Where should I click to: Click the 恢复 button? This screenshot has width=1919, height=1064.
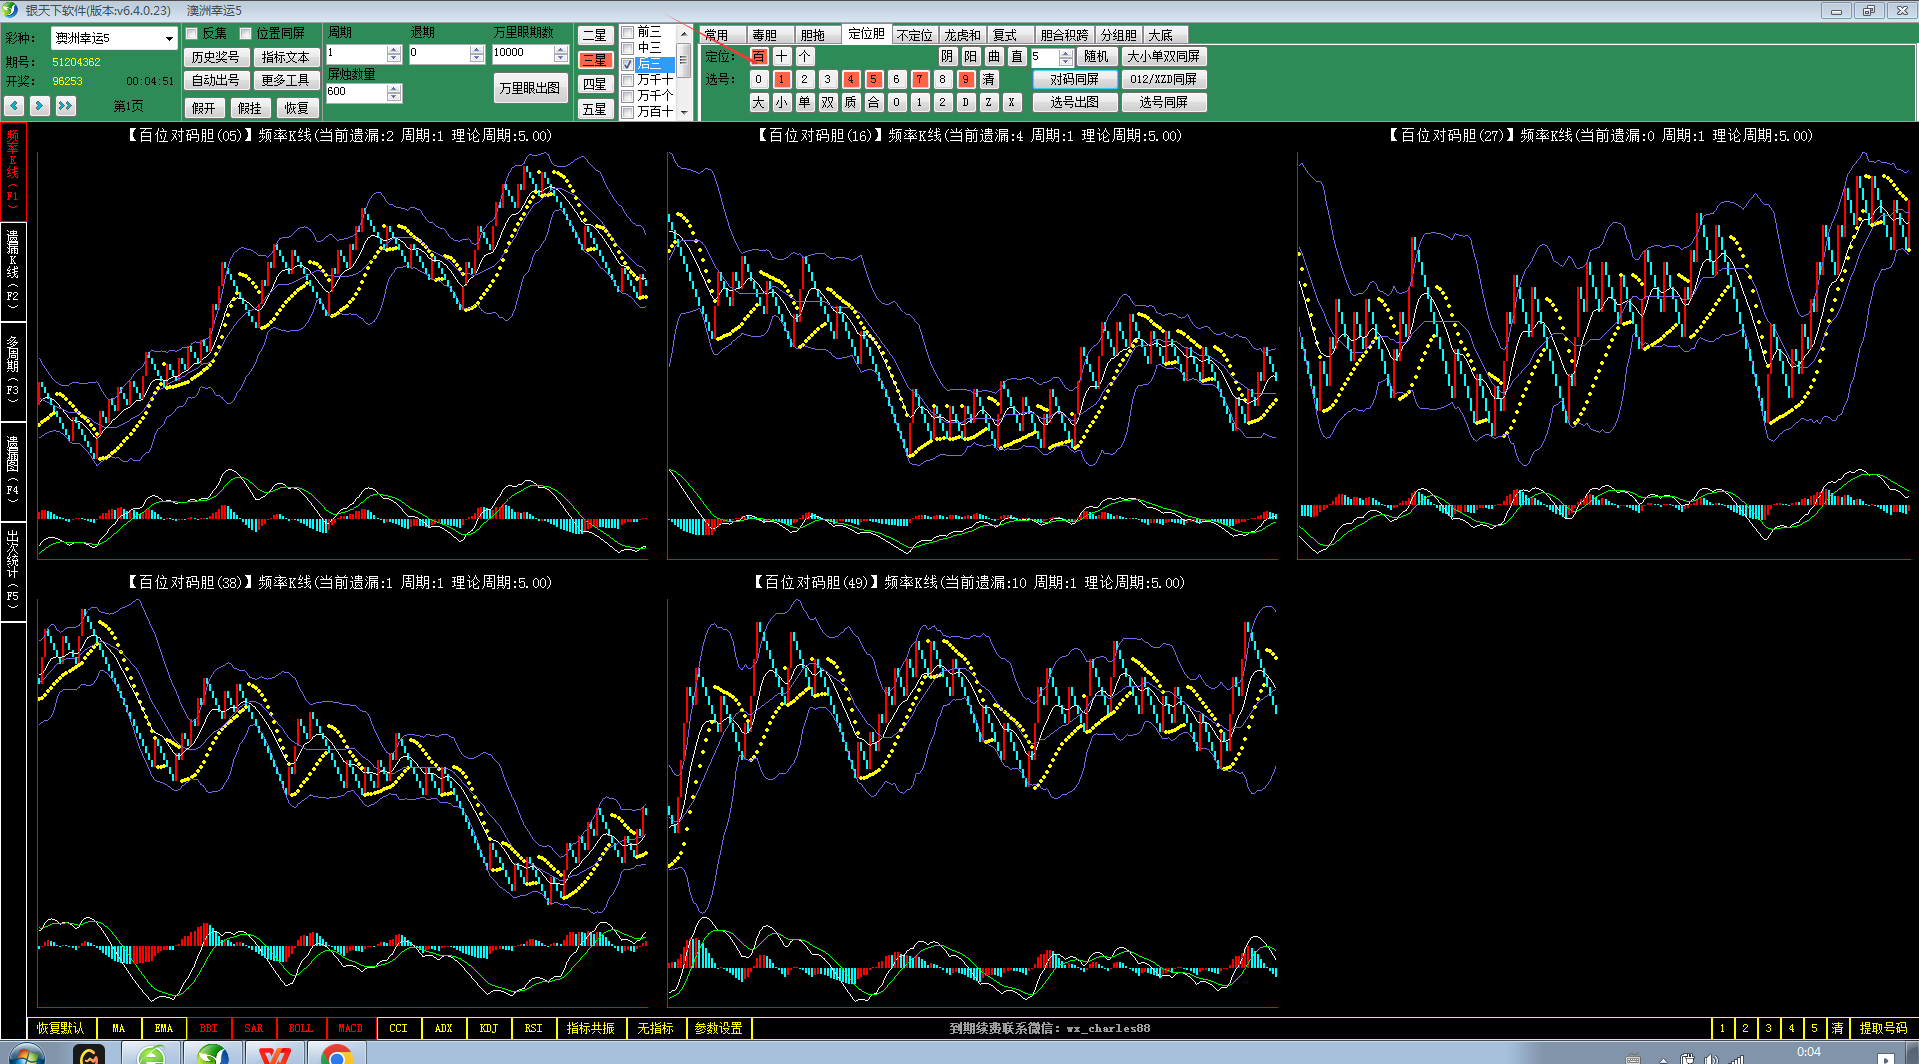[x=297, y=108]
